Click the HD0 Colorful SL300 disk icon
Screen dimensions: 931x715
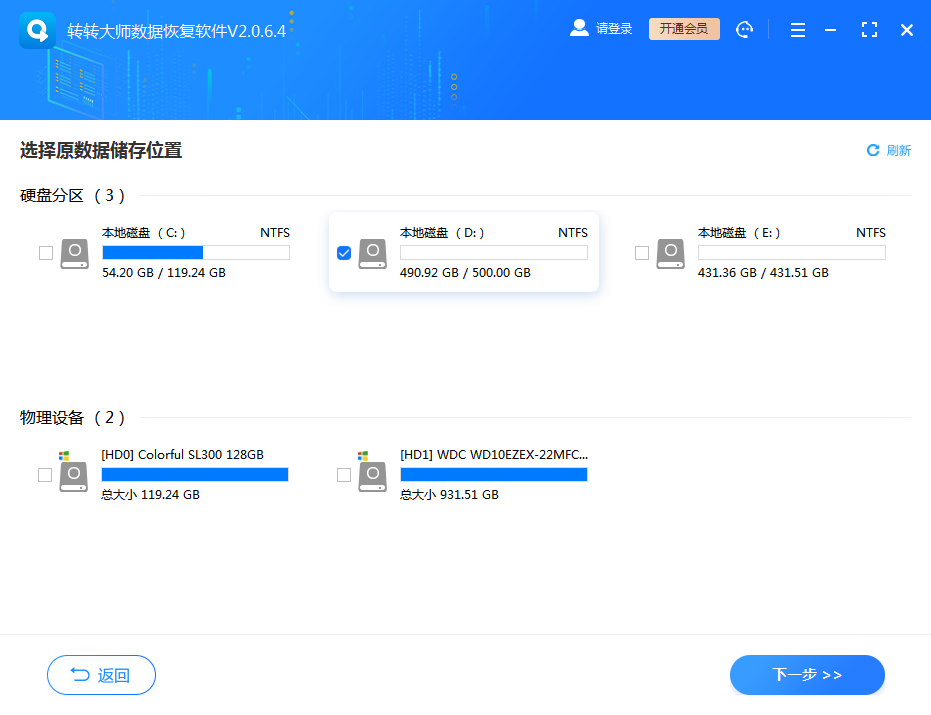click(x=73, y=475)
